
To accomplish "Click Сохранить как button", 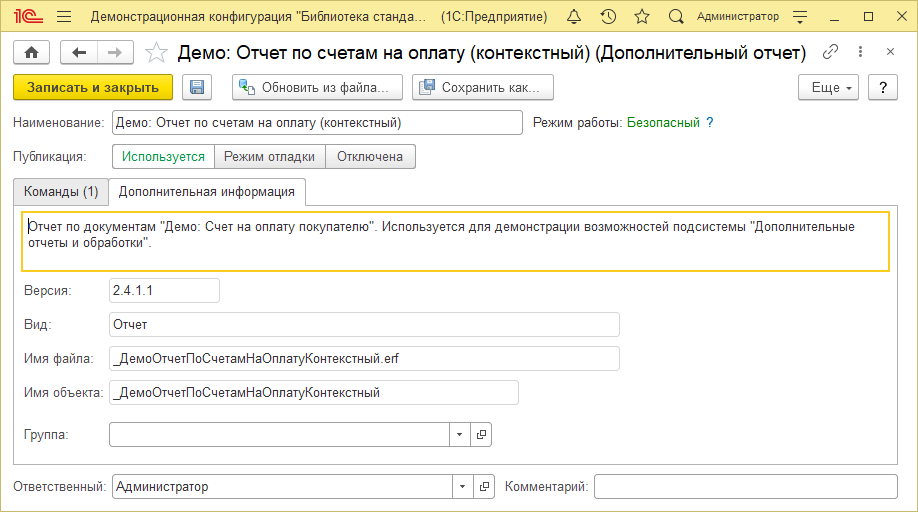I will [483, 87].
